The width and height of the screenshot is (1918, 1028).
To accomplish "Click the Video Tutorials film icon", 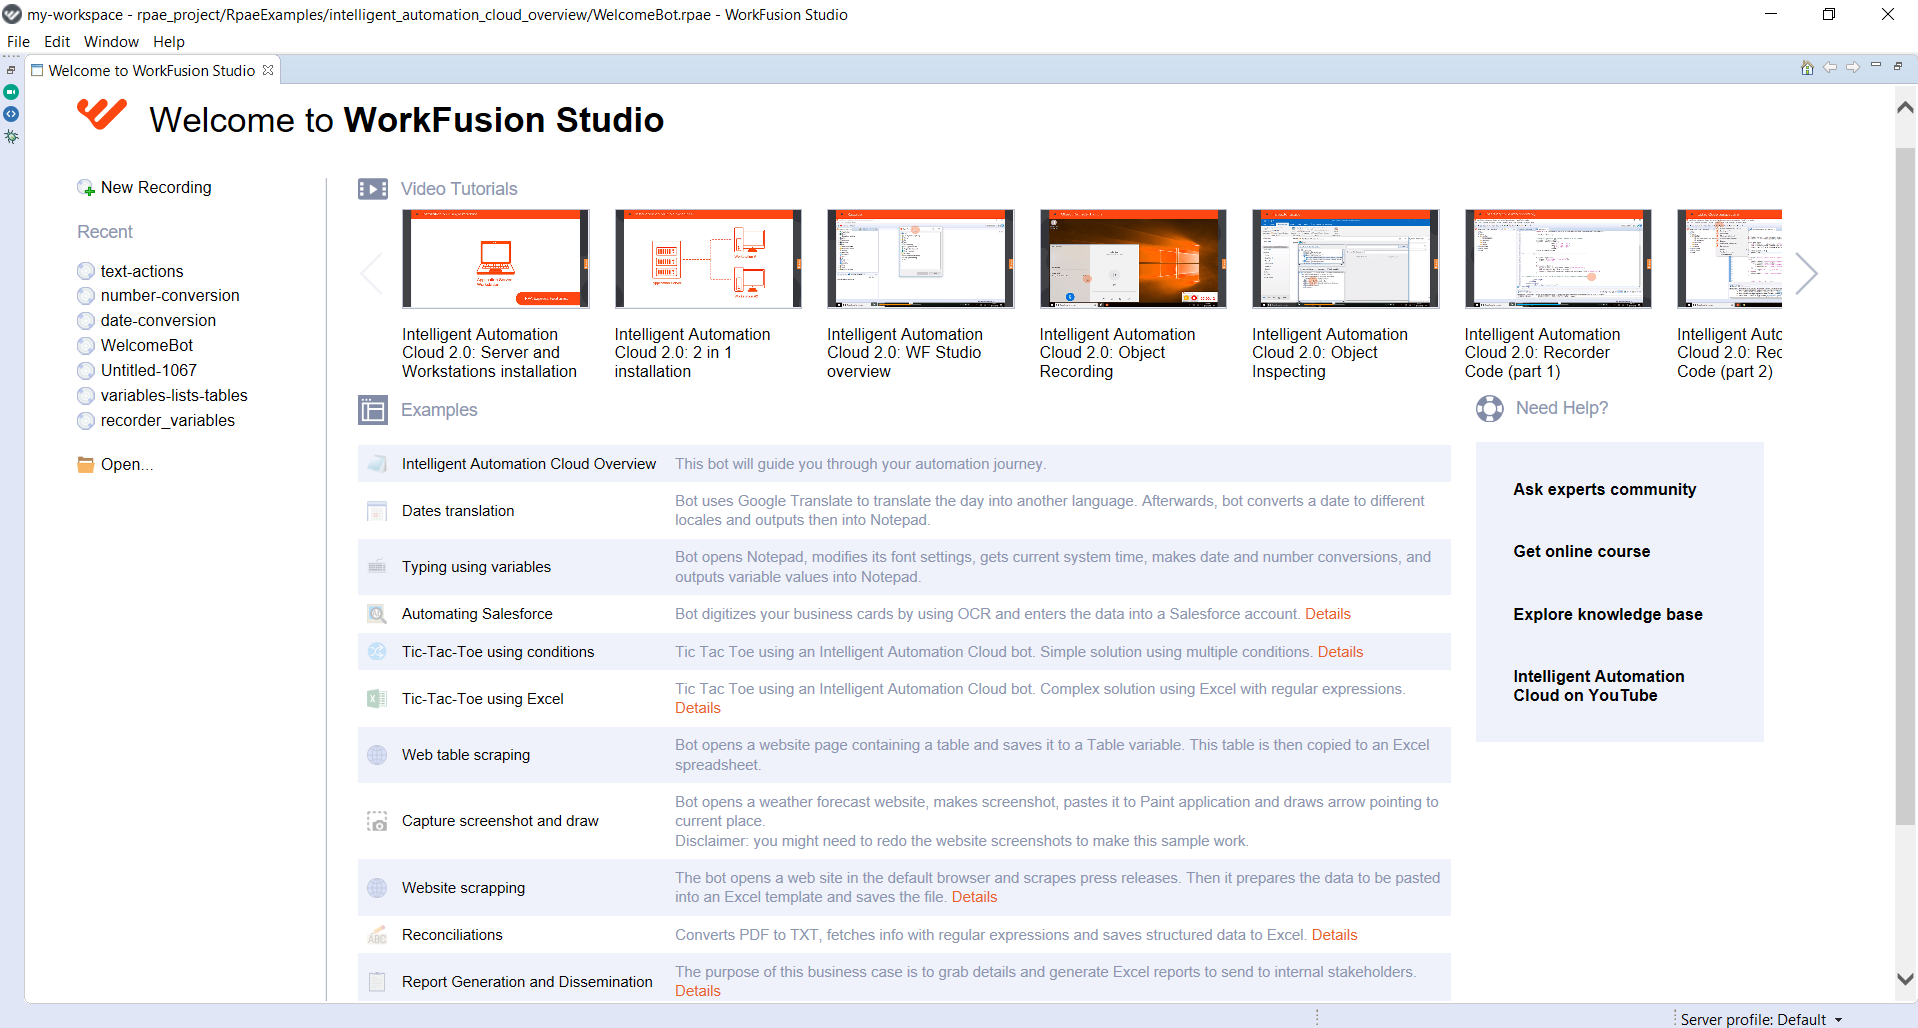I will pyautogui.click(x=373, y=189).
